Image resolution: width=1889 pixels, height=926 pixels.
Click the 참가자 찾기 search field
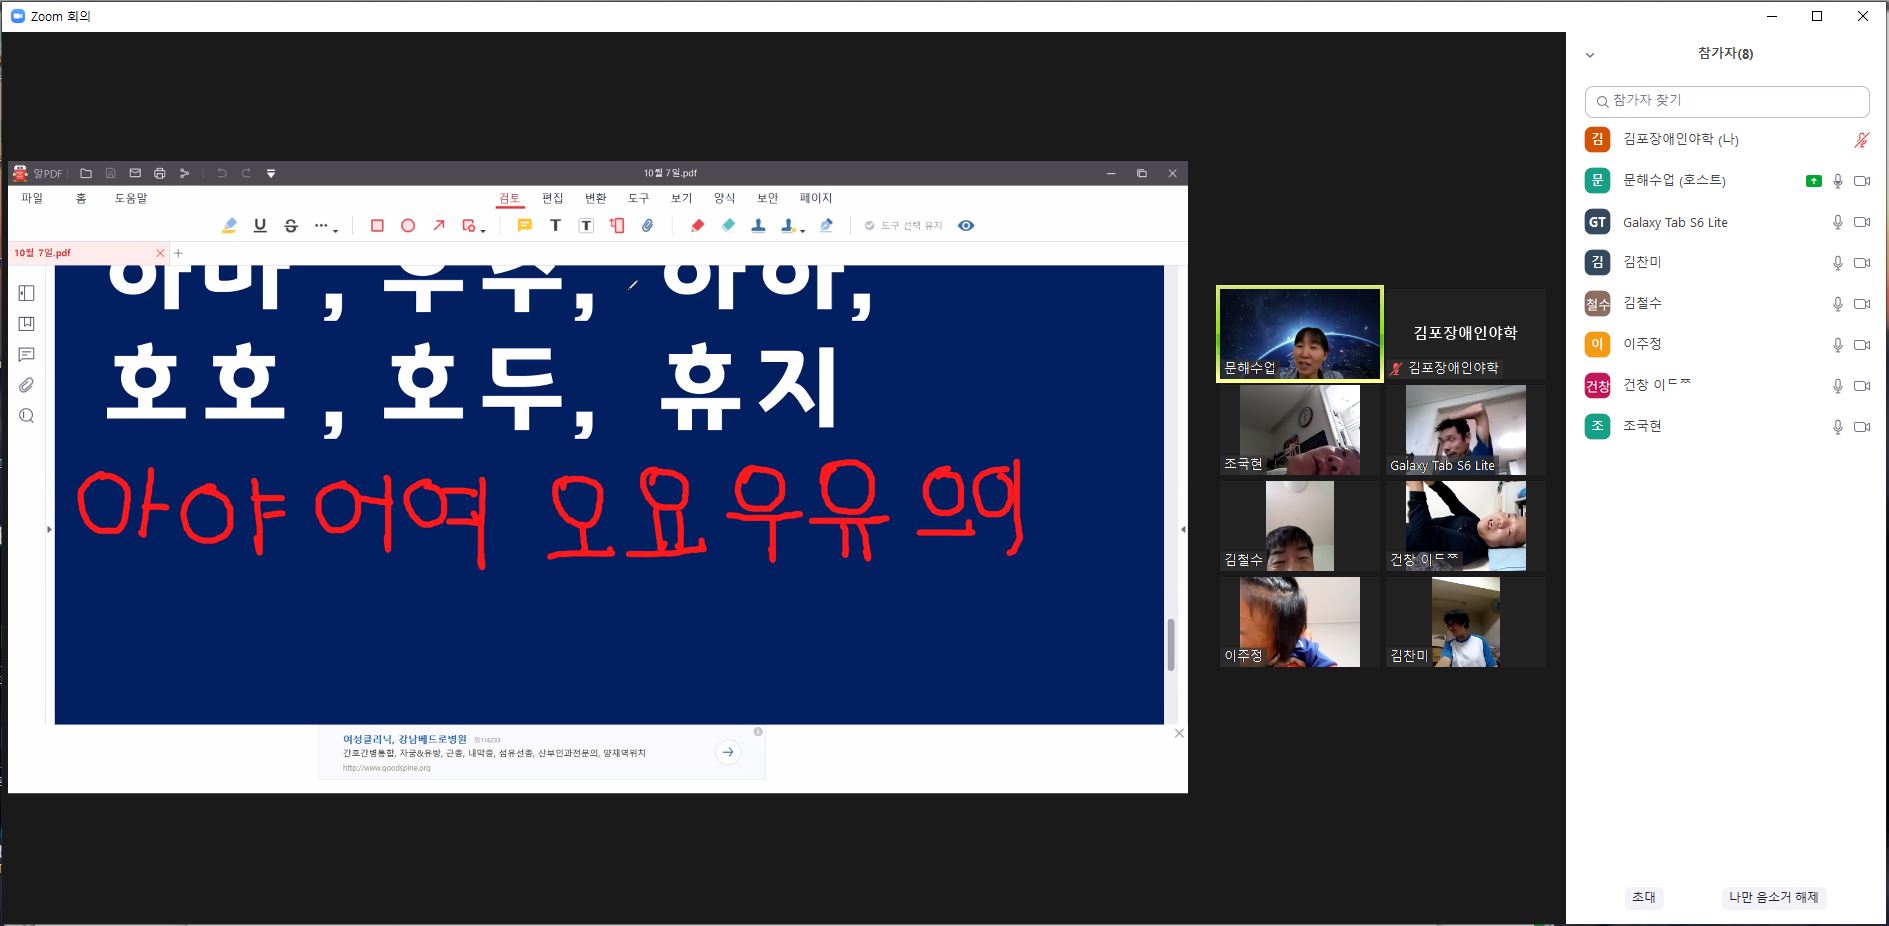click(x=1727, y=101)
